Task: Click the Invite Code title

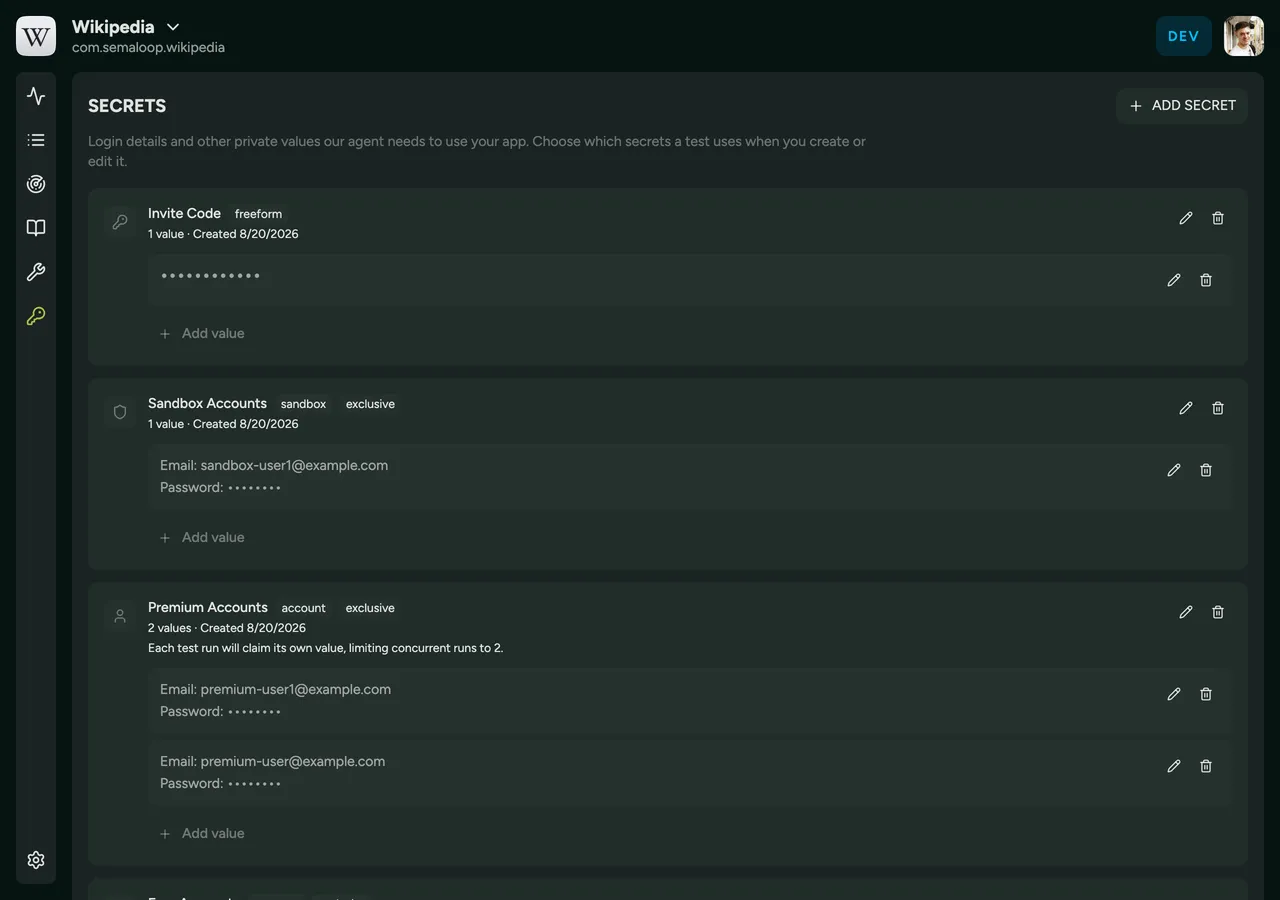Action: point(184,213)
